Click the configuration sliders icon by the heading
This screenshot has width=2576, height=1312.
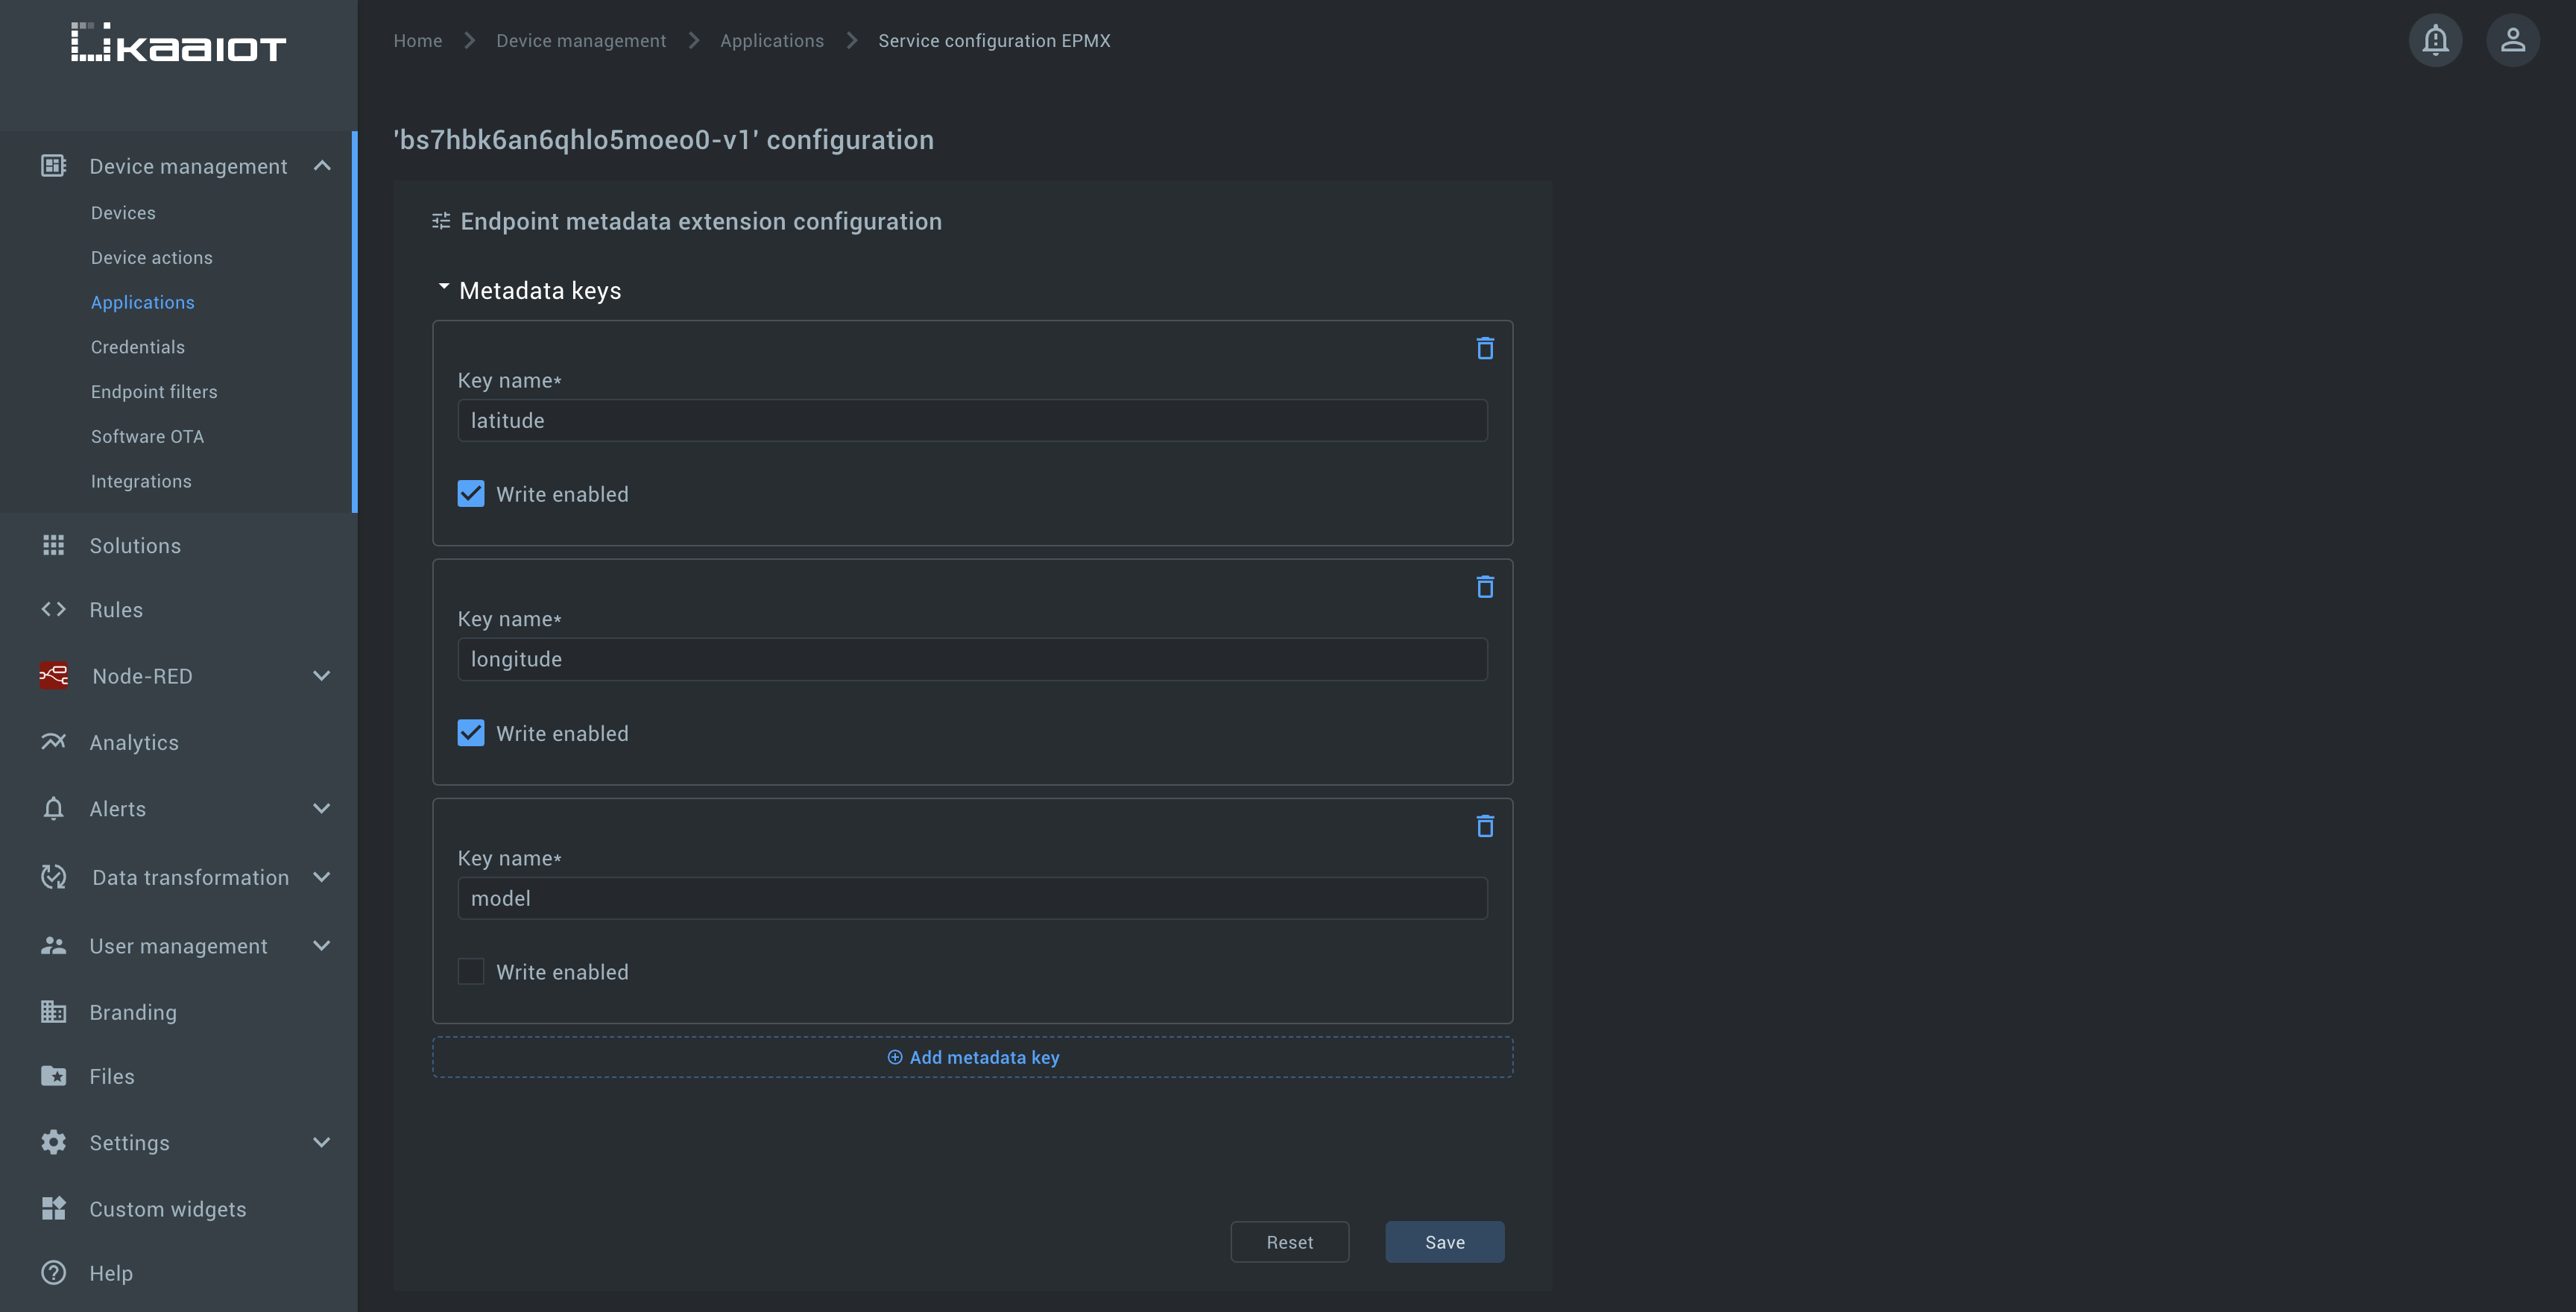tap(441, 221)
